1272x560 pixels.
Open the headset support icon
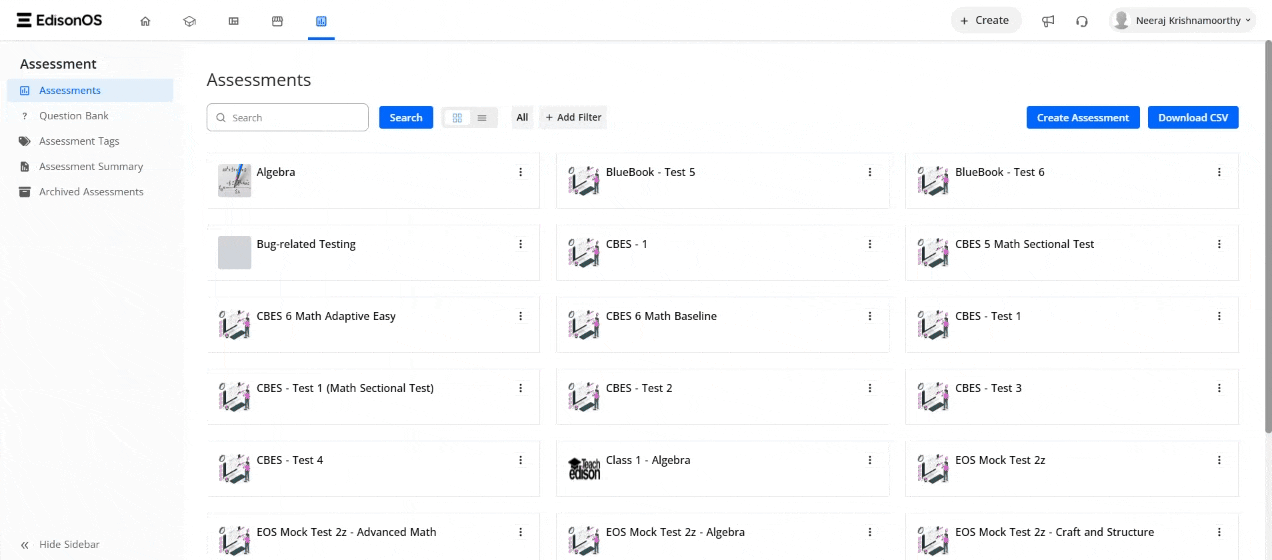click(1082, 21)
